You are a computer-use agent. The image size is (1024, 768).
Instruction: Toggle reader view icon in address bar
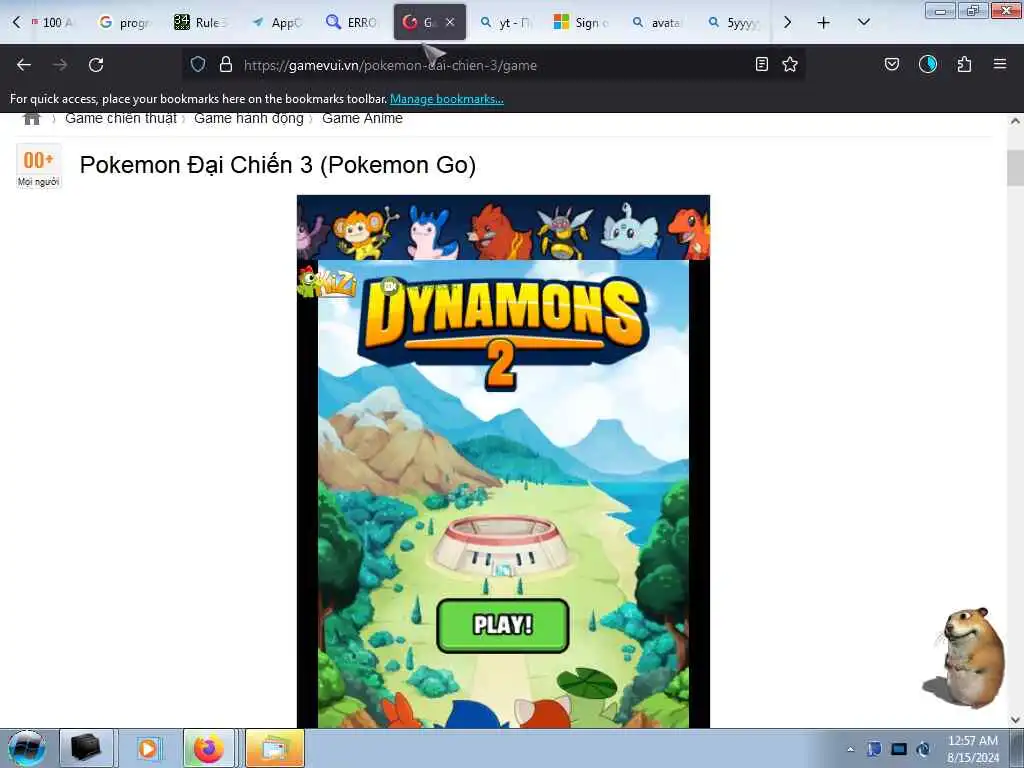tap(761, 64)
